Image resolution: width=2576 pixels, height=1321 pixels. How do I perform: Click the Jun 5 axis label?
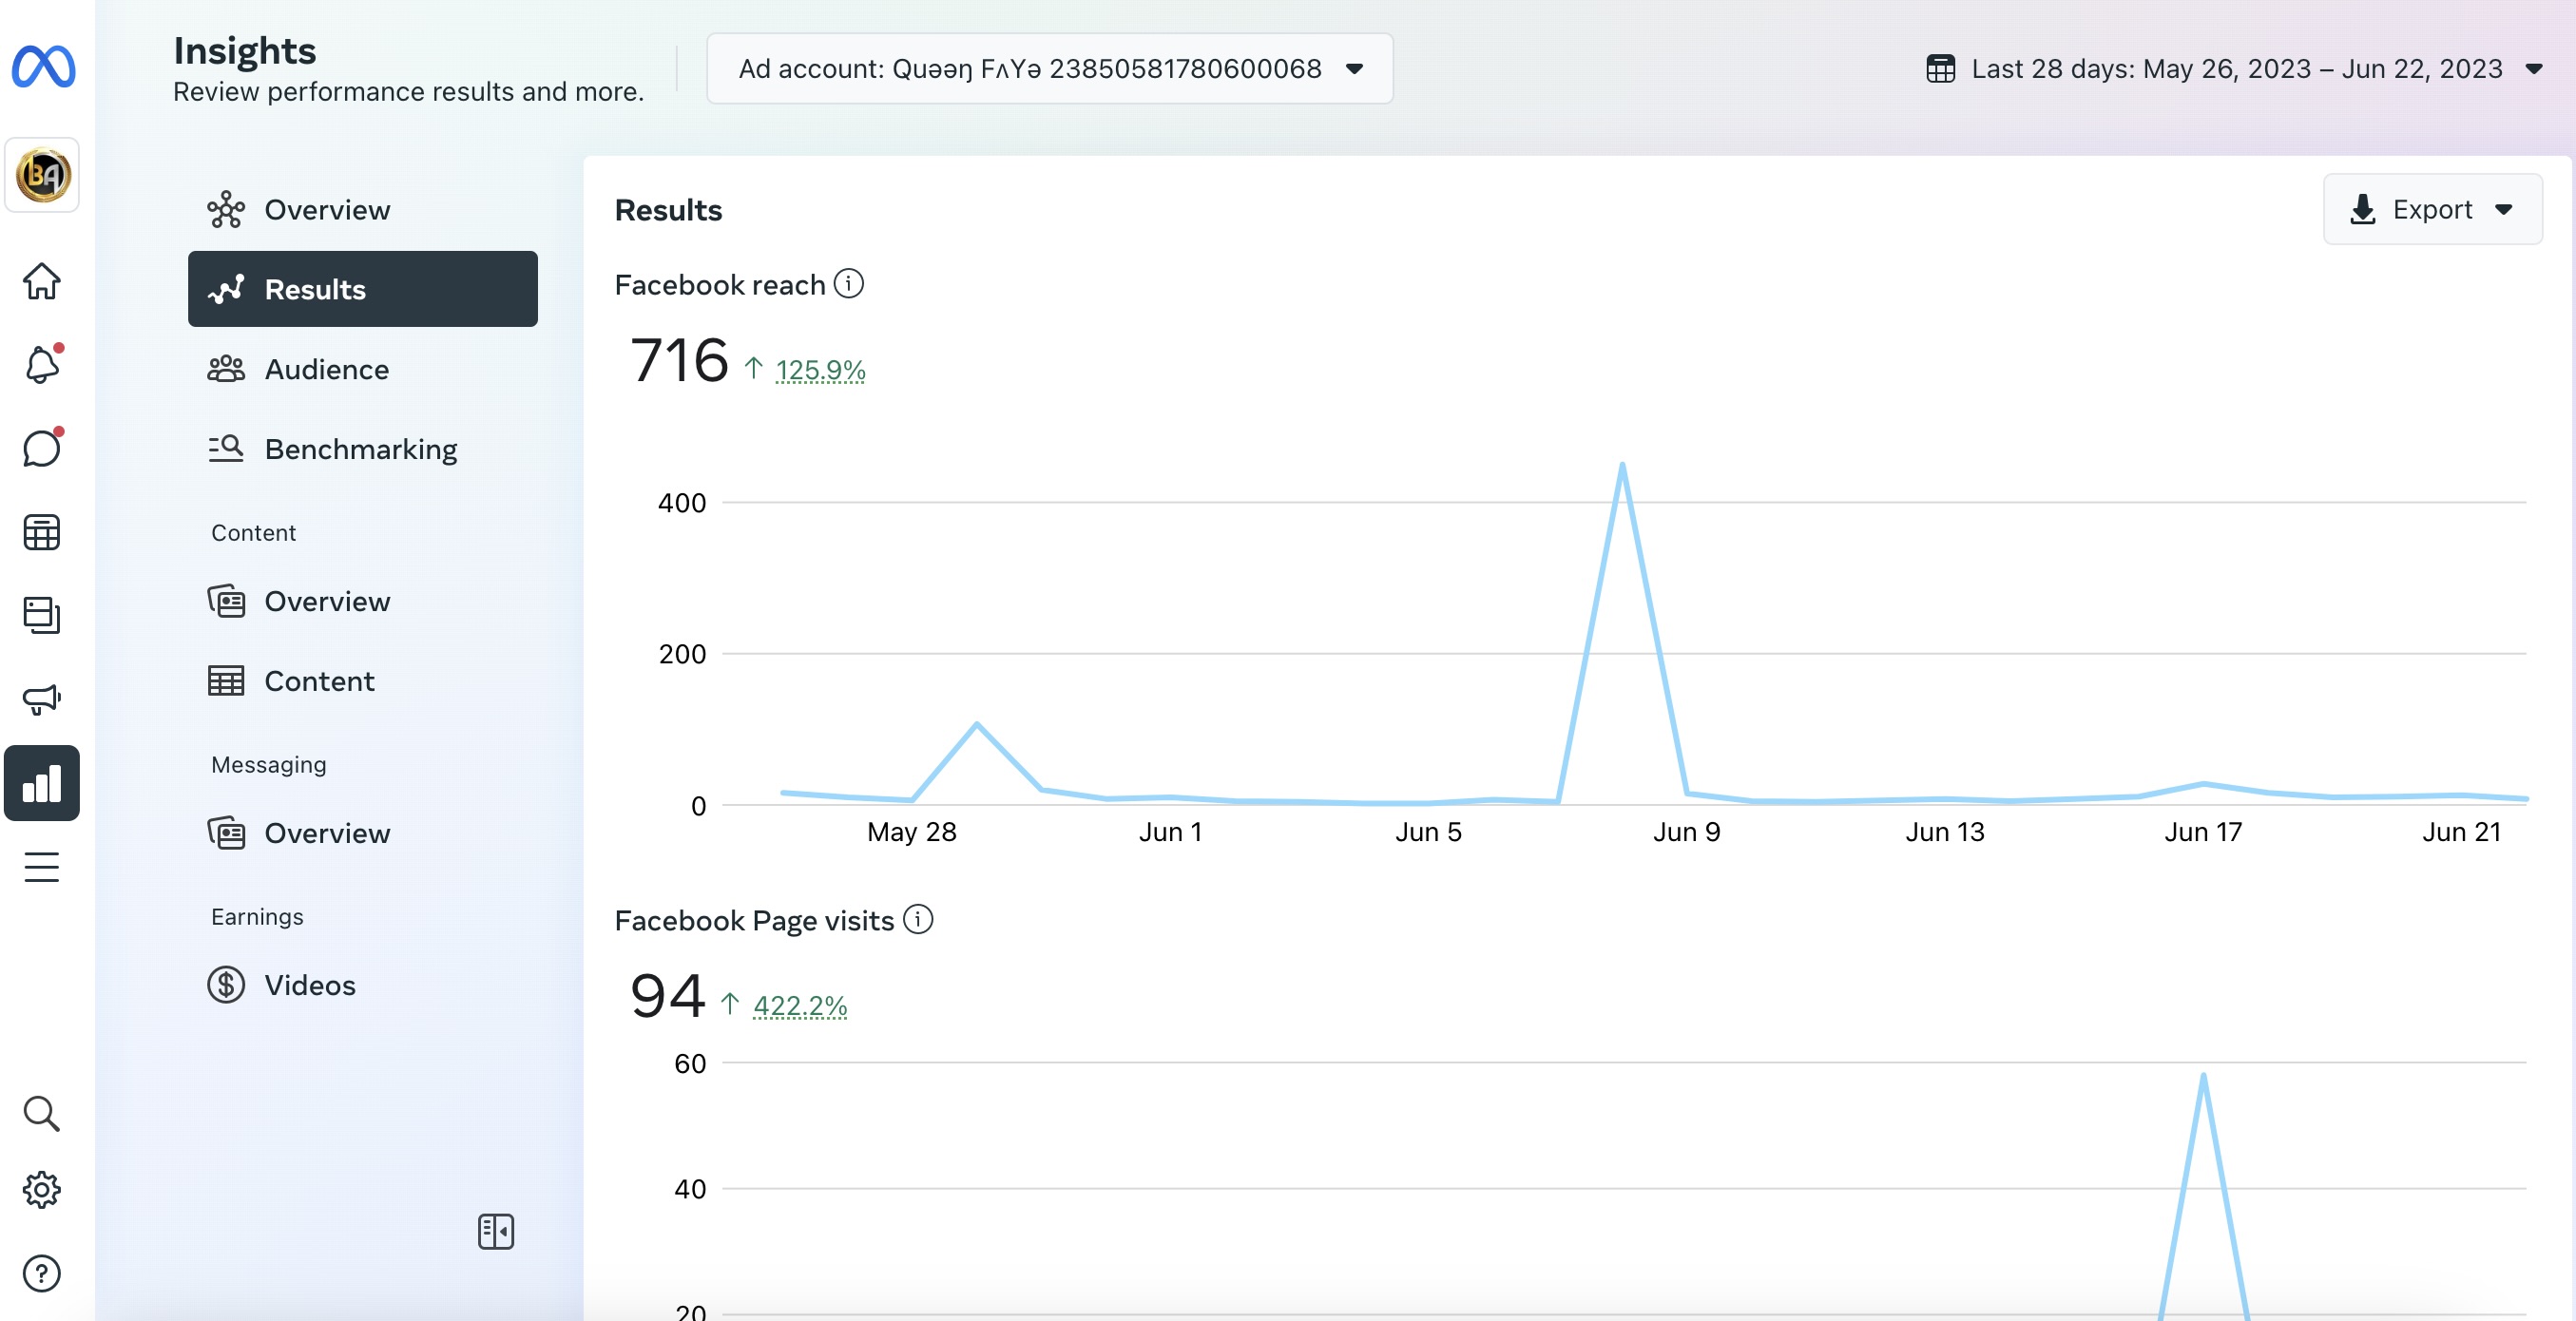1428,832
